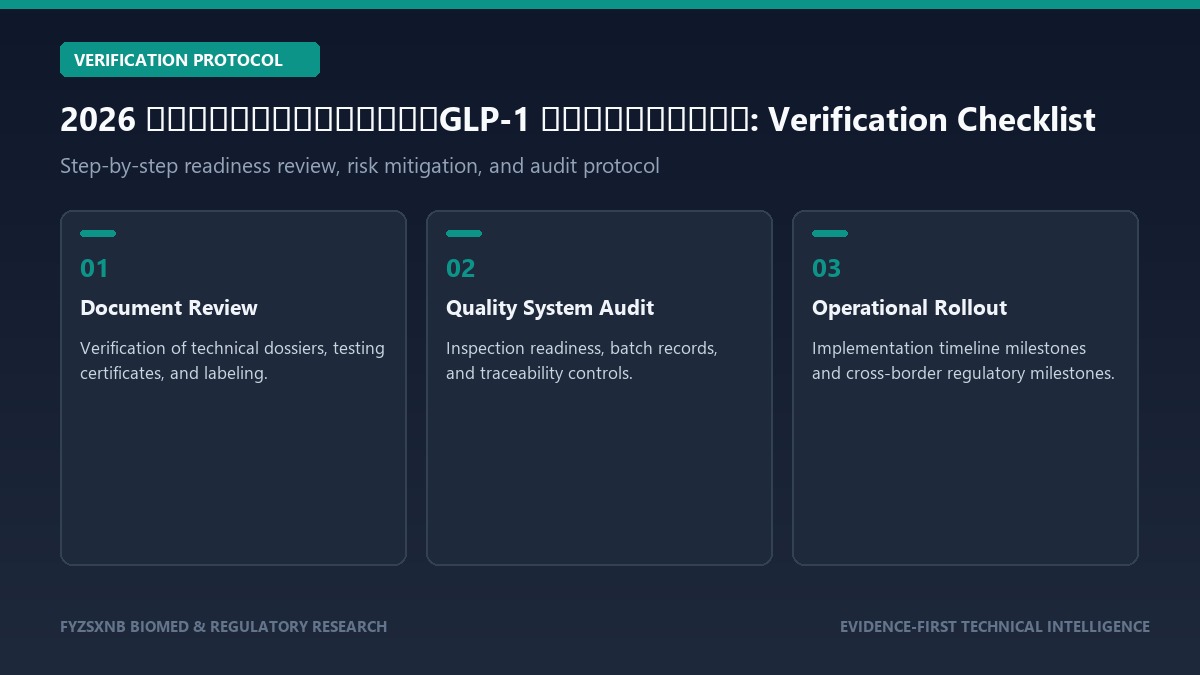Select the 'Implementation timeline milestones' description

click(x=963, y=361)
